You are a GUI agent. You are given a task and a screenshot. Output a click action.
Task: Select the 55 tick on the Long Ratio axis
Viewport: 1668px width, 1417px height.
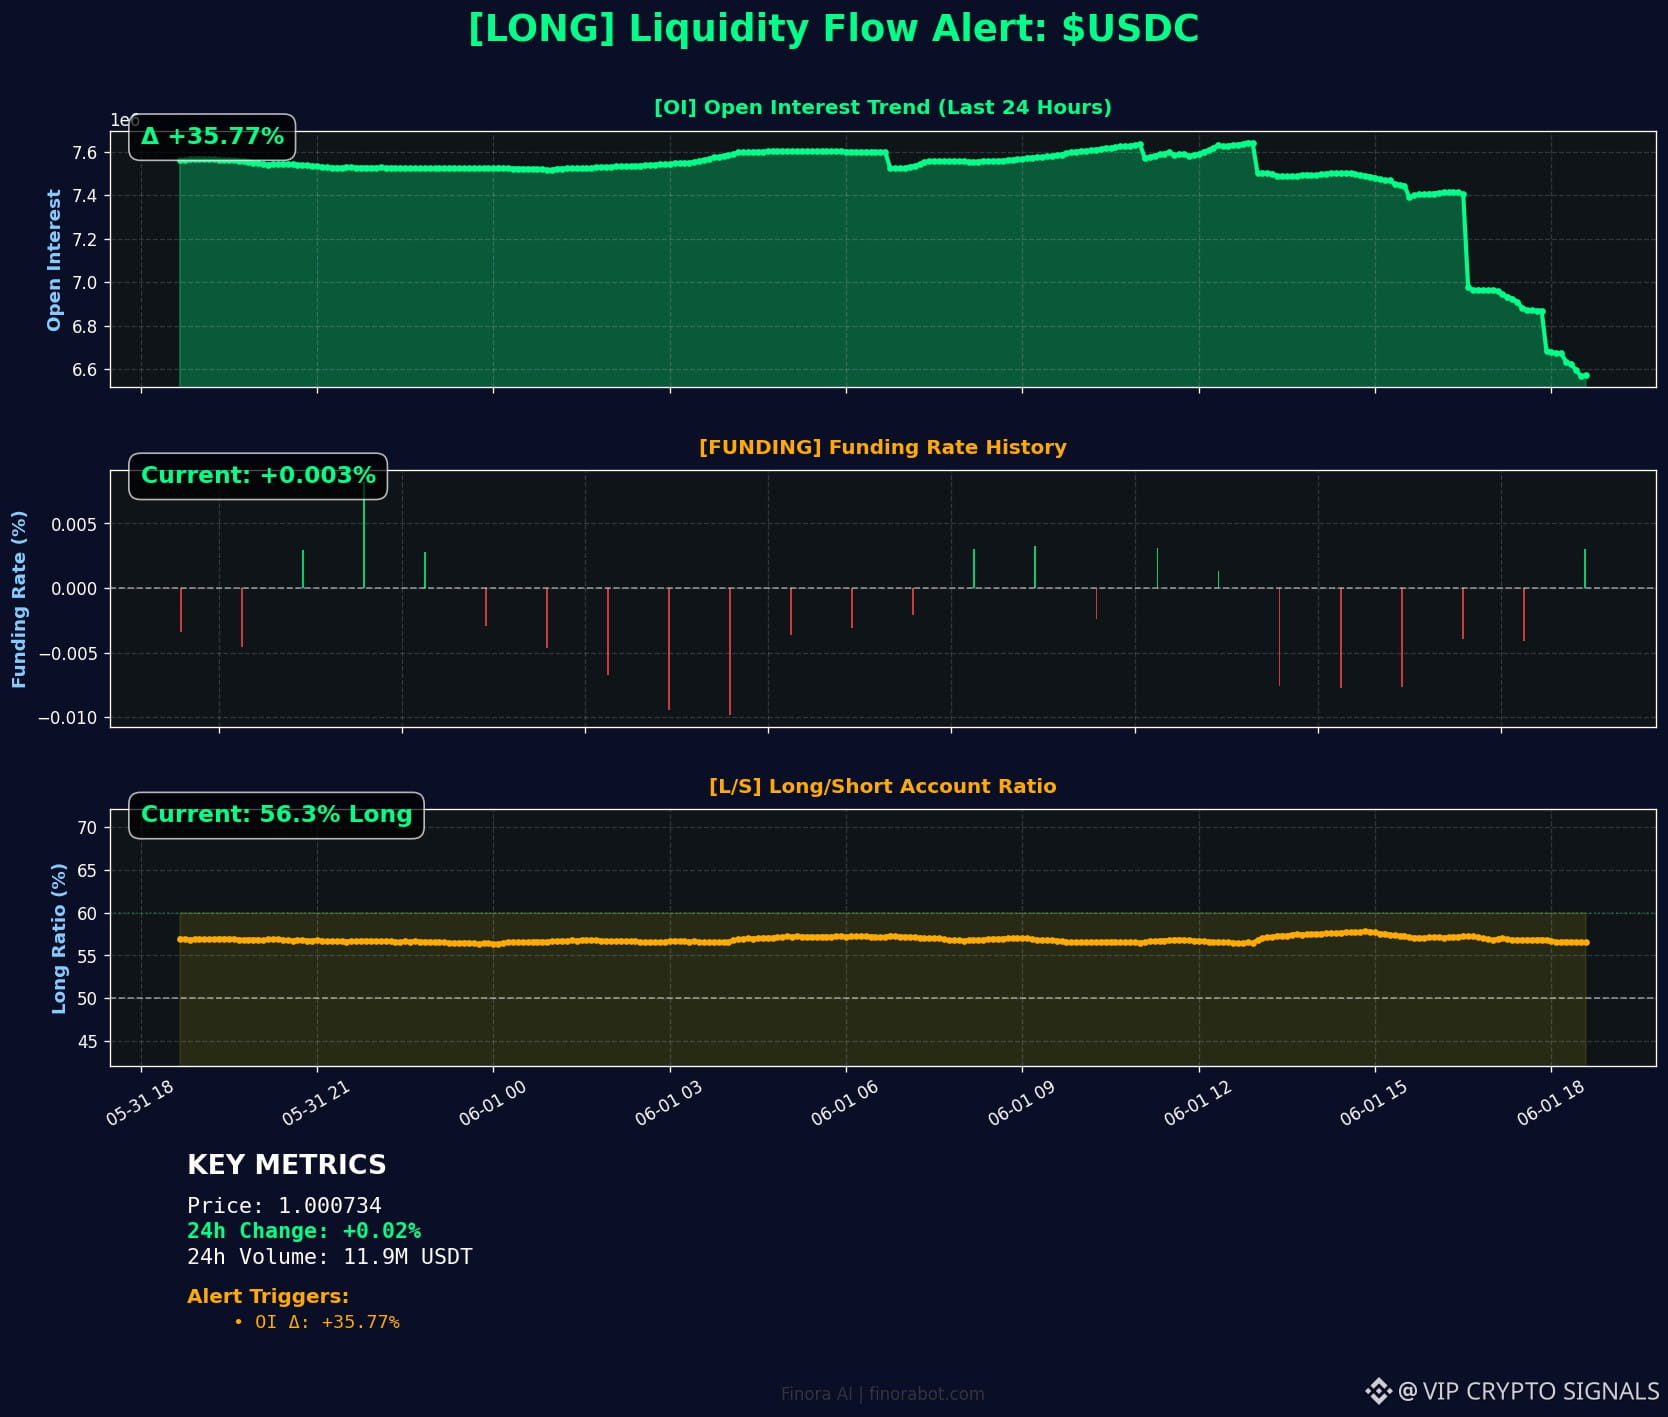pos(88,957)
